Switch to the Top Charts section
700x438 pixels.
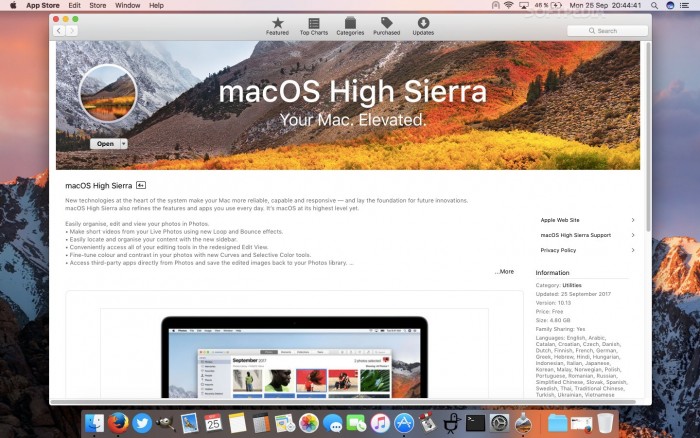coord(314,26)
